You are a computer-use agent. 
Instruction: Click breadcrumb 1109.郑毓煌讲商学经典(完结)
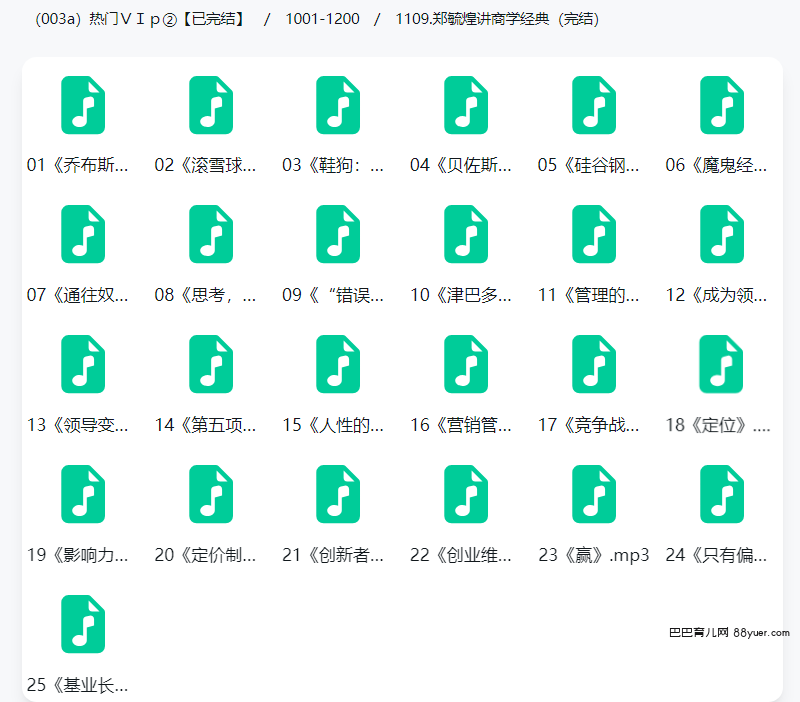point(497,19)
